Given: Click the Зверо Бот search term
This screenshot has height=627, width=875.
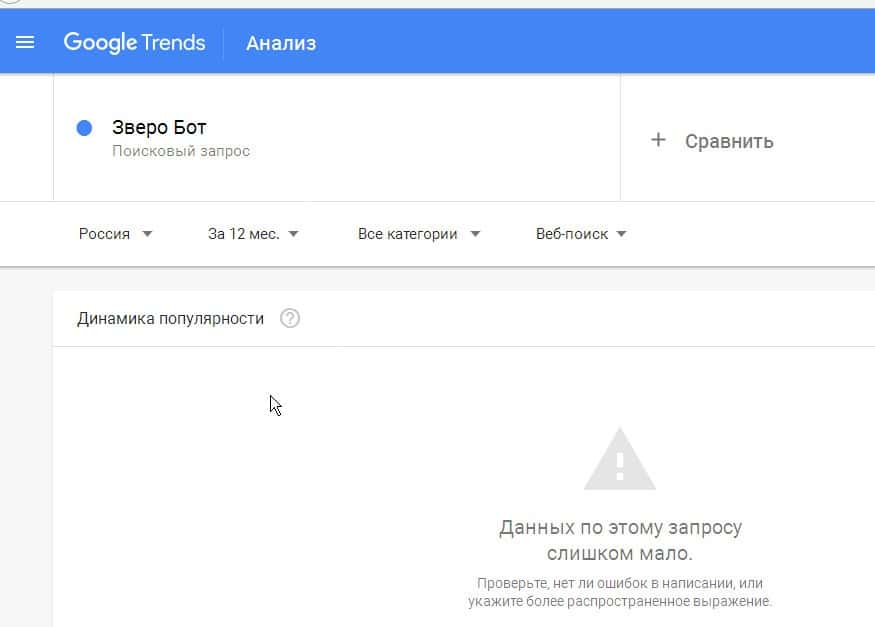Looking at the screenshot, I should point(159,128).
